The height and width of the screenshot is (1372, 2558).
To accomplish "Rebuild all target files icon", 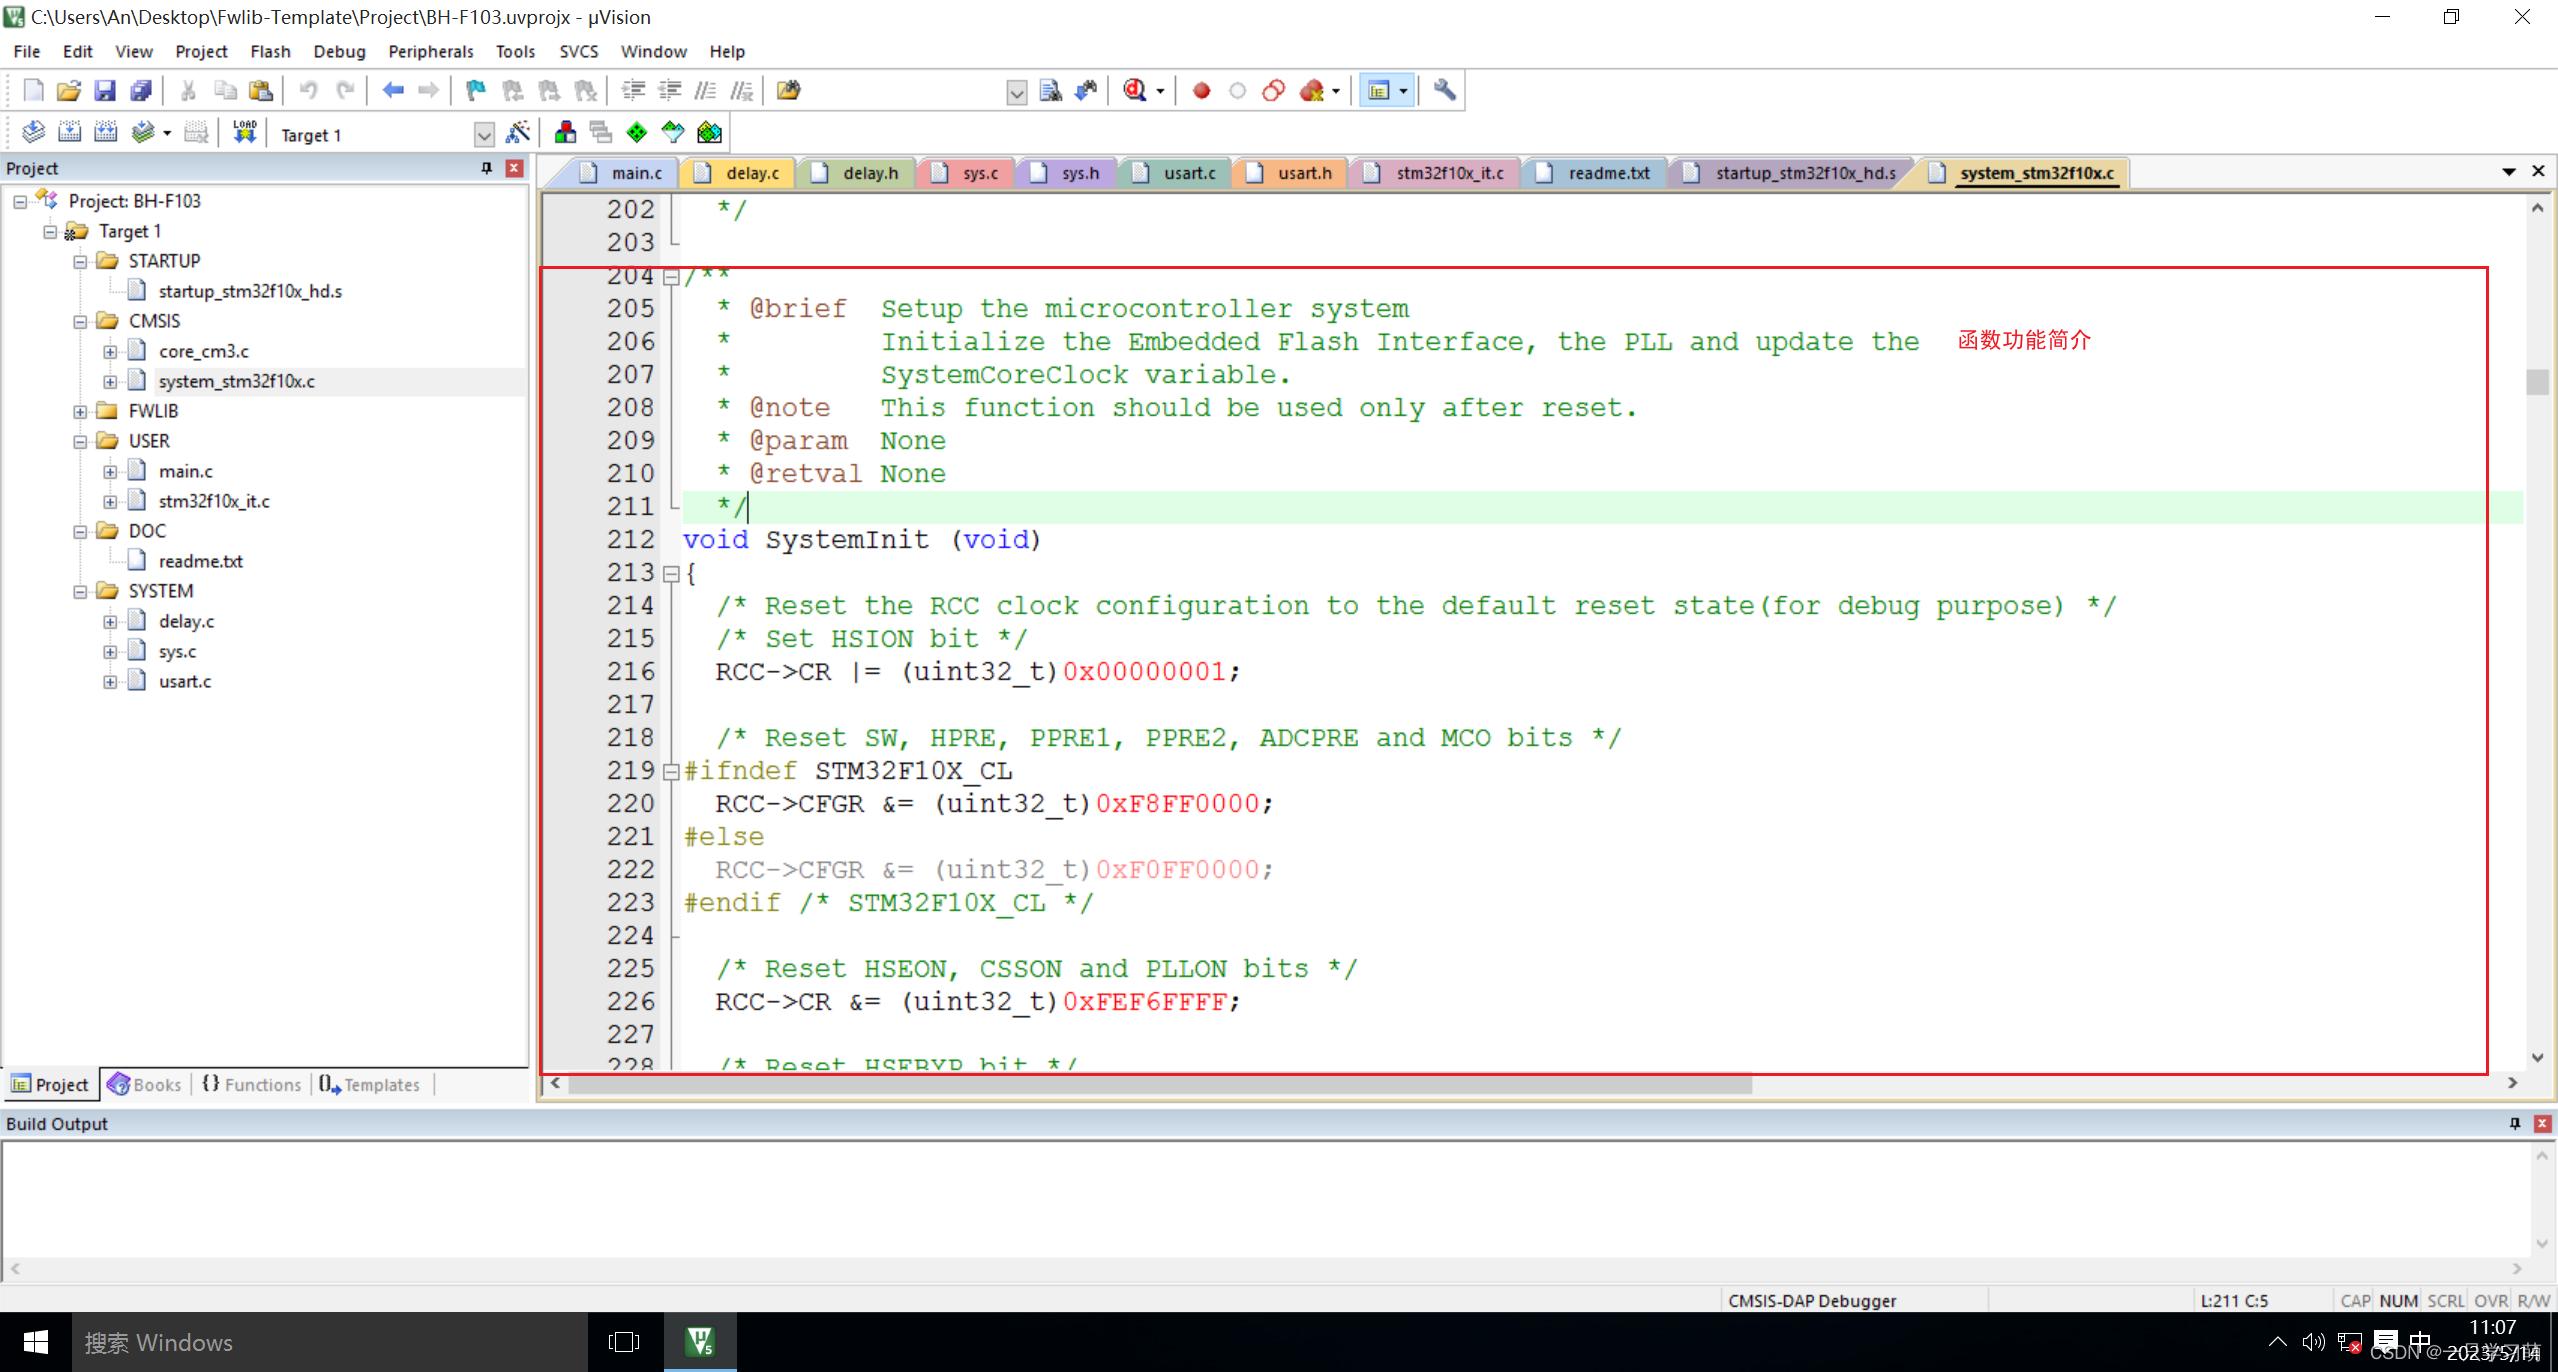I will [105, 133].
